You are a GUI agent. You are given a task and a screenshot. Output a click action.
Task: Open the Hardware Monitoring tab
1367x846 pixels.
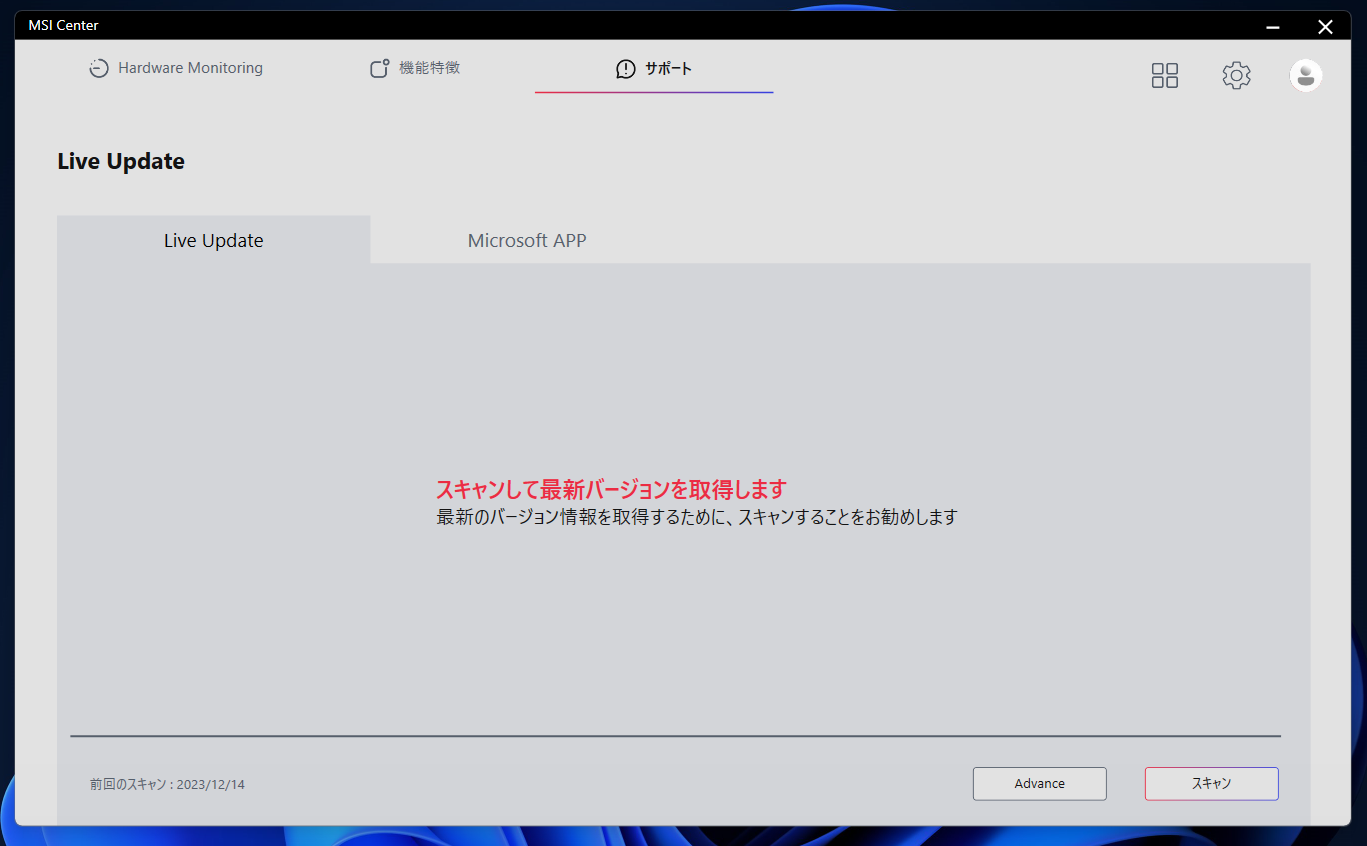point(175,68)
